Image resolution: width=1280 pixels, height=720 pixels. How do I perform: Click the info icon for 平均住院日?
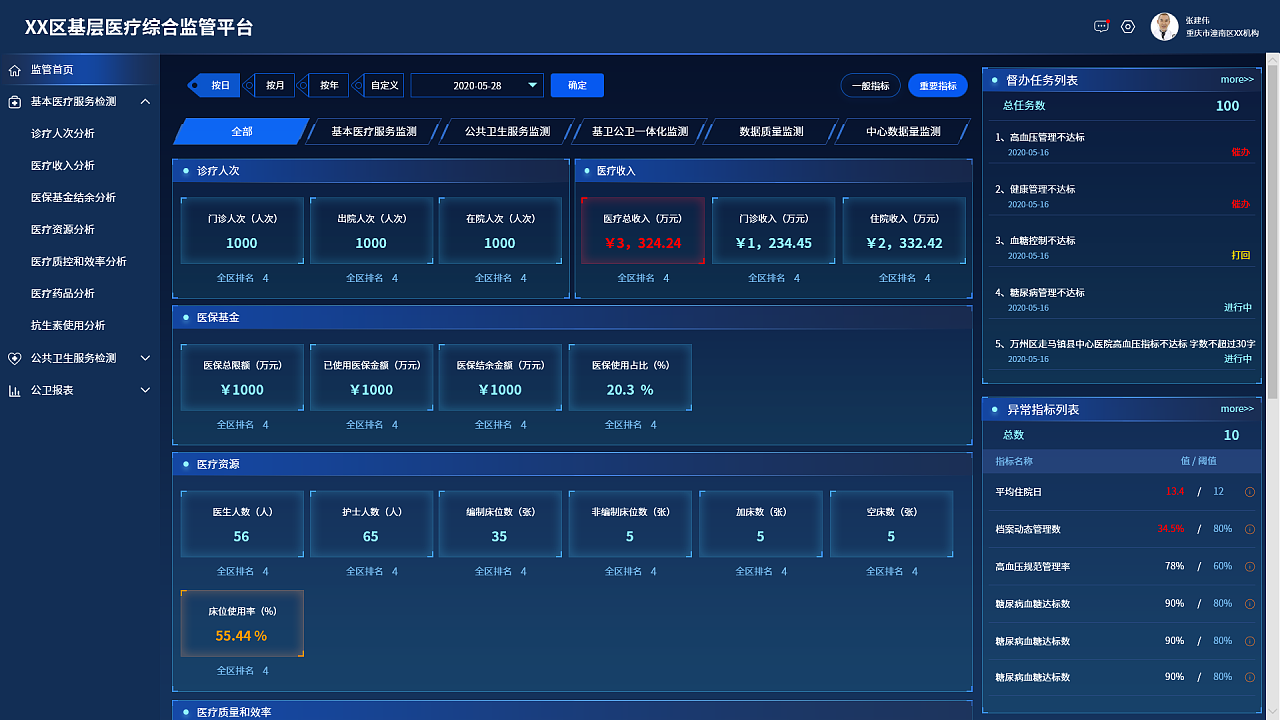pos(1249,492)
